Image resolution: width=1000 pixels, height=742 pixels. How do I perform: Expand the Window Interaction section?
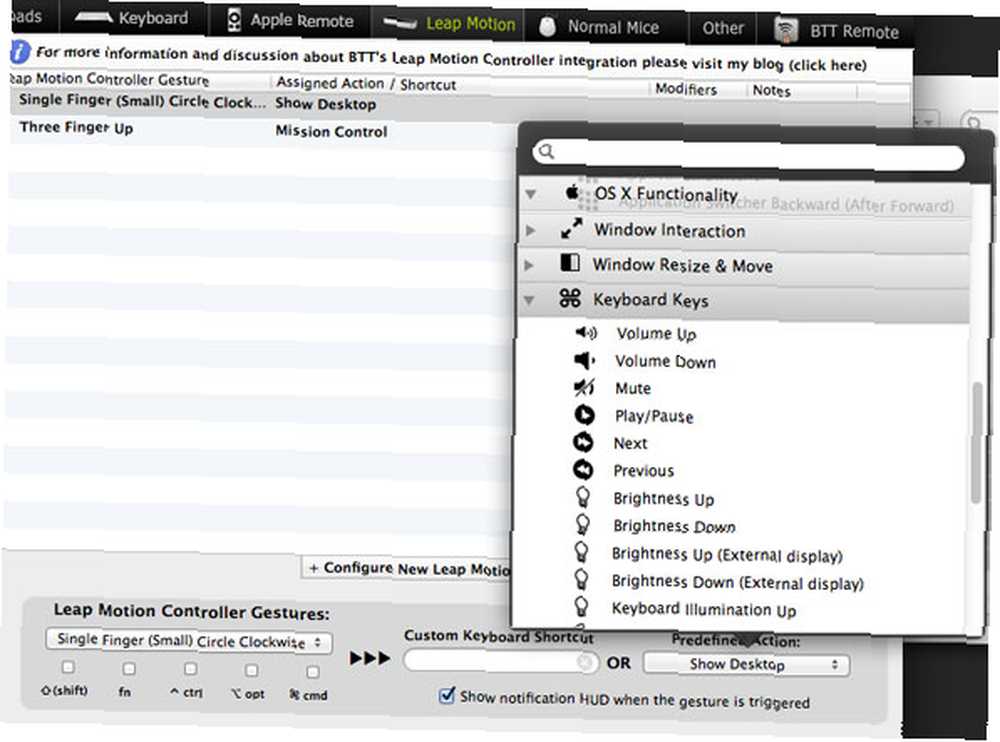pos(531,230)
